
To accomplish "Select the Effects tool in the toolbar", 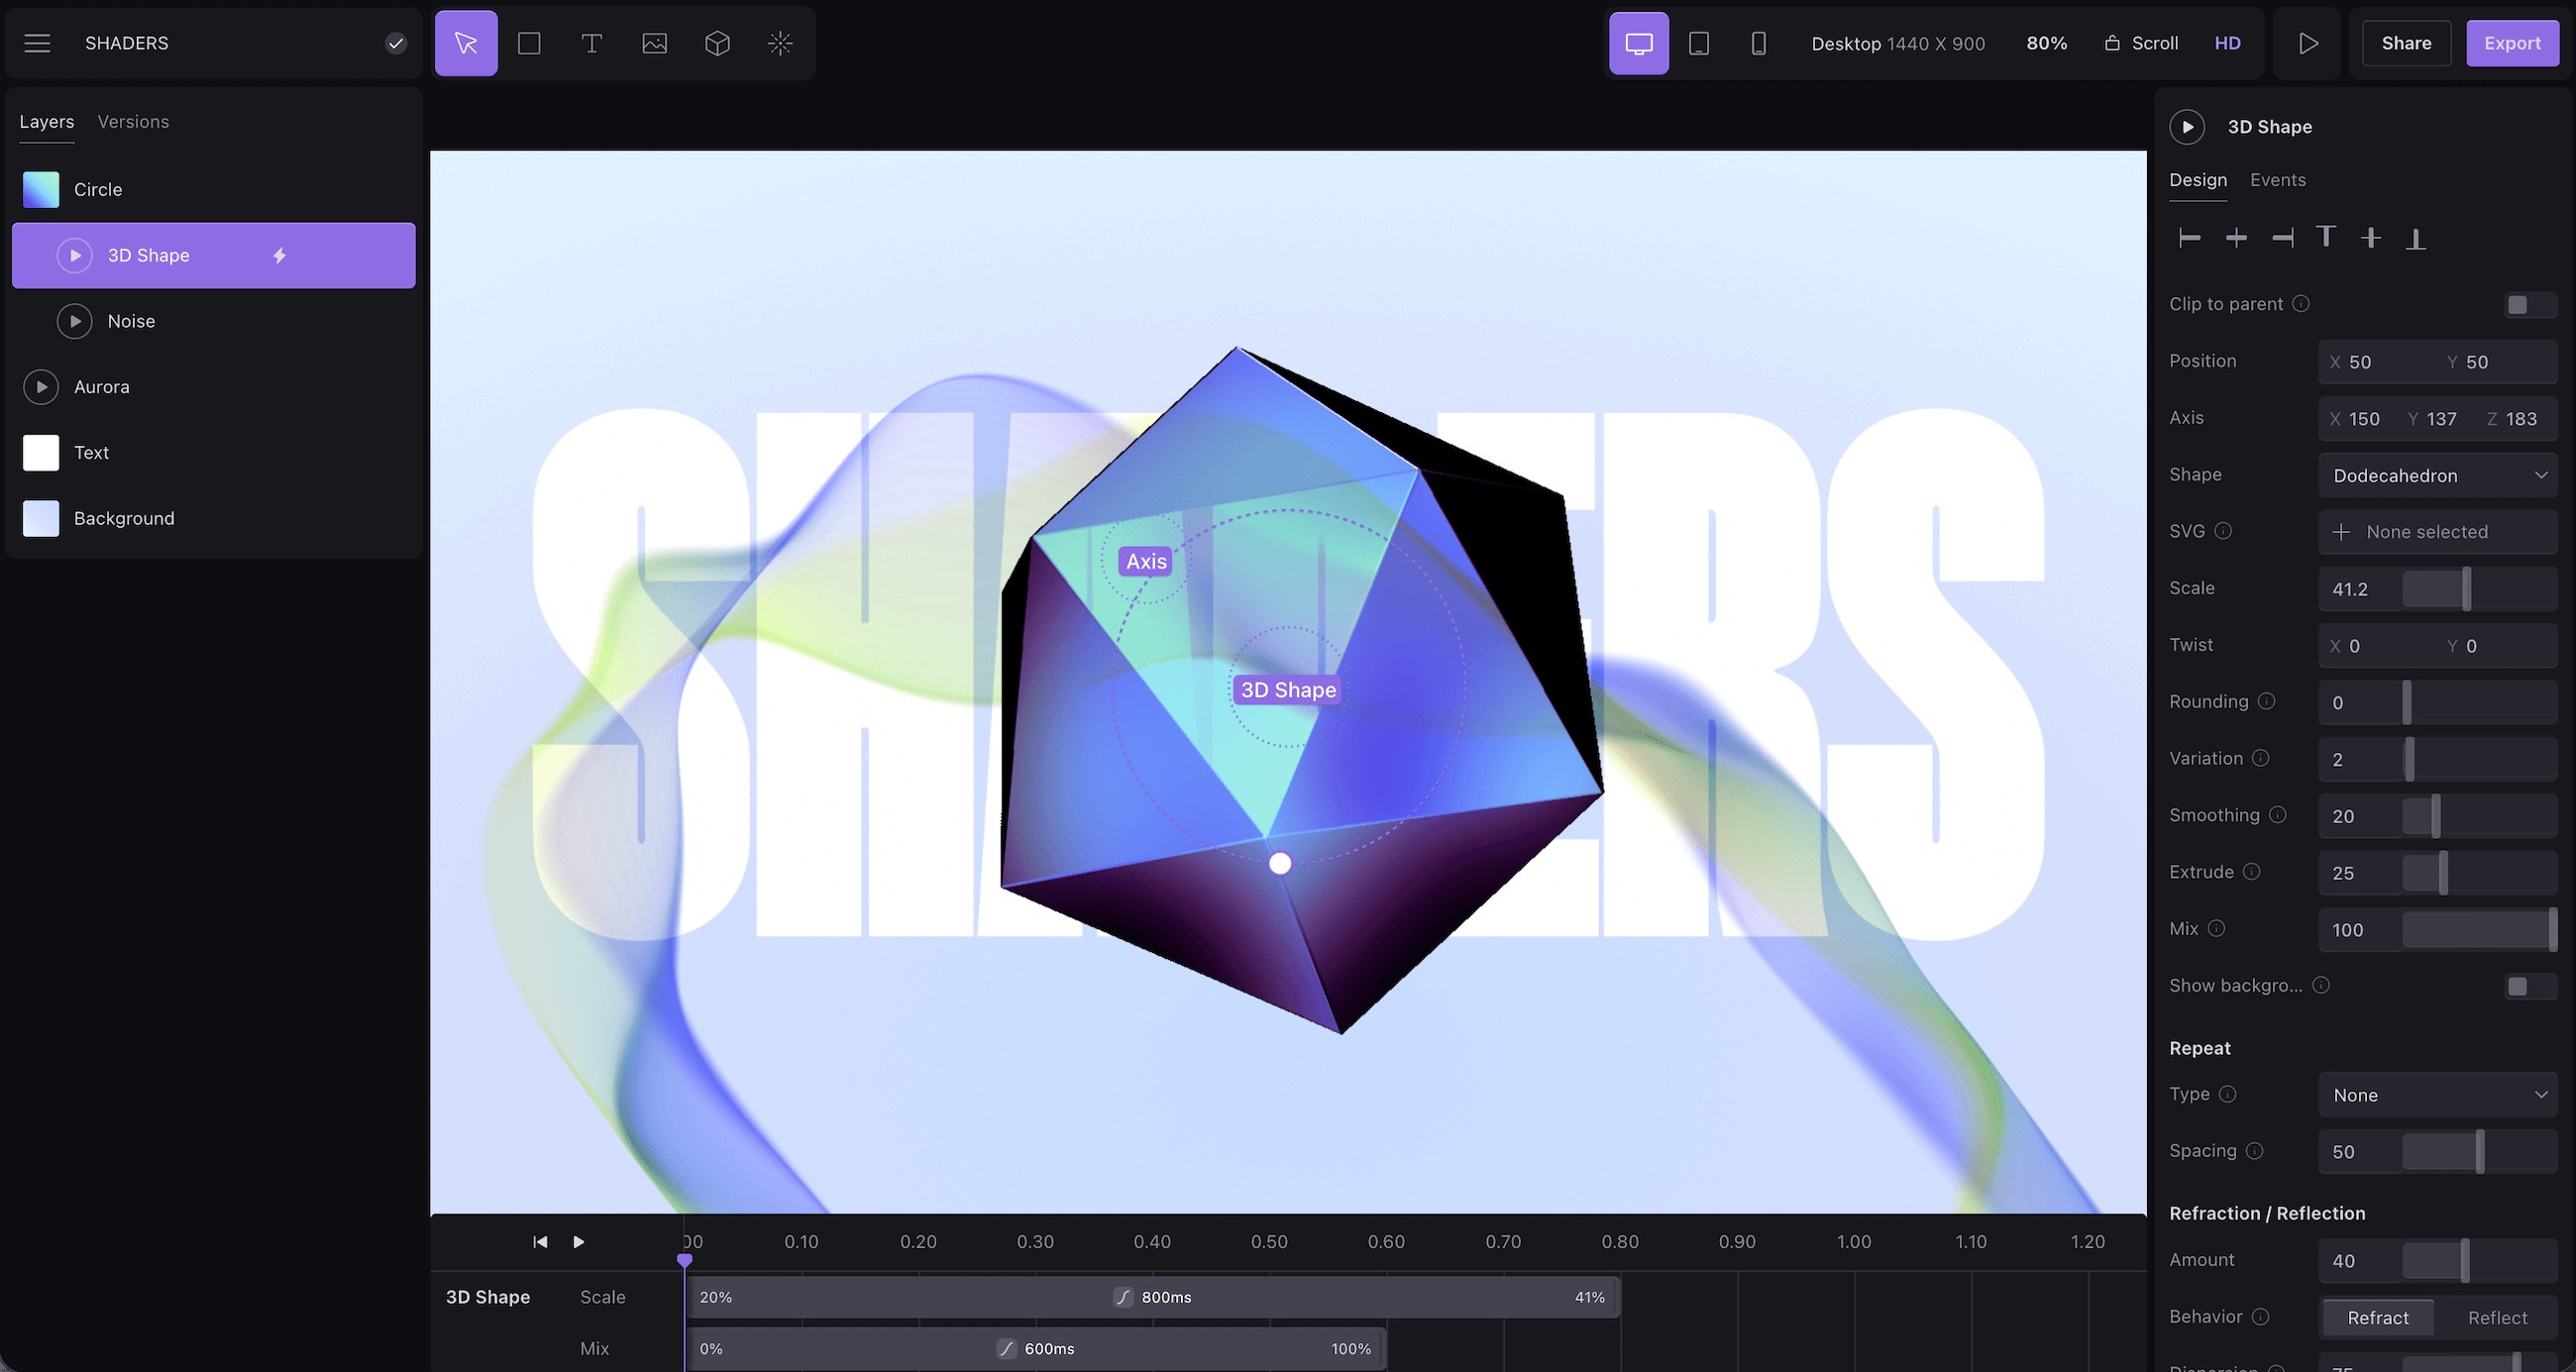I will [780, 43].
